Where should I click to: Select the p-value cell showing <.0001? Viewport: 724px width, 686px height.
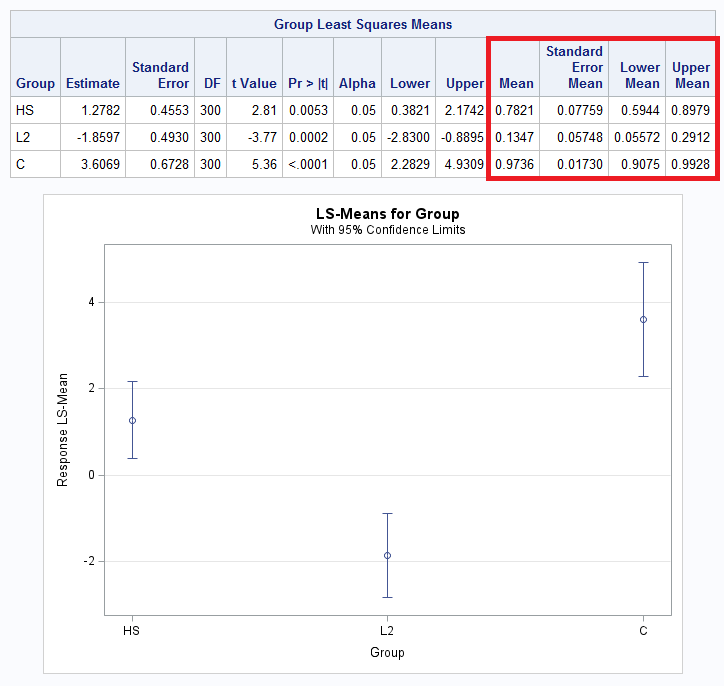click(307, 163)
